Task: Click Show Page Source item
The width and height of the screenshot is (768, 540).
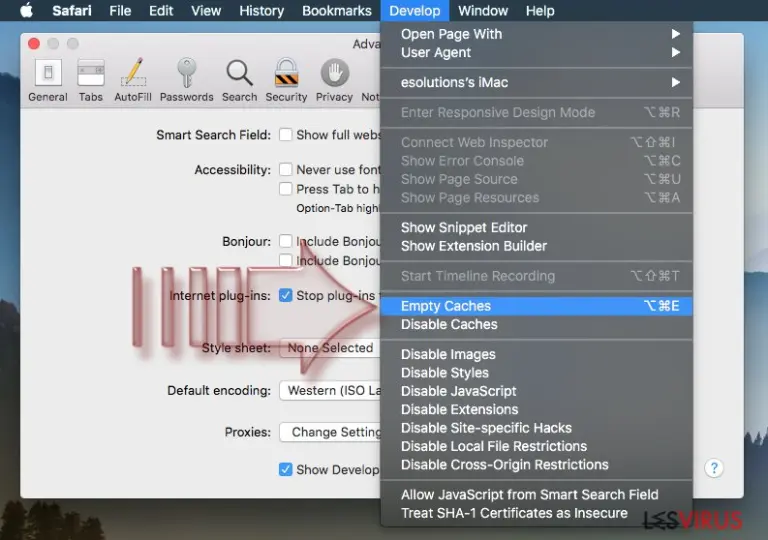Action: (536, 179)
